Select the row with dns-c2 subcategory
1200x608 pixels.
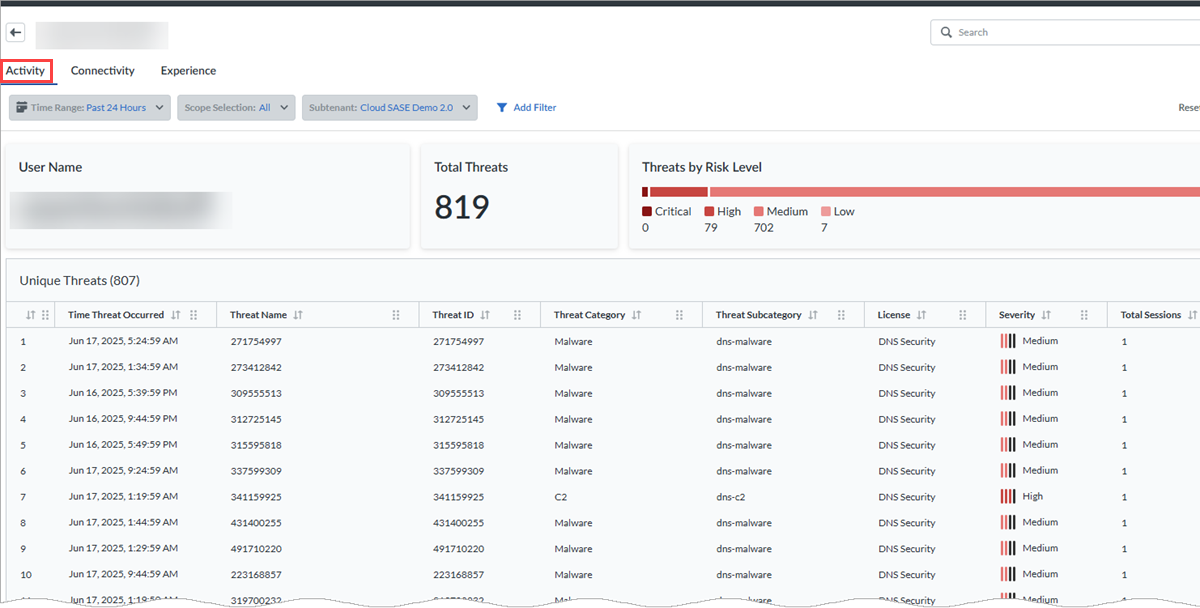point(600,497)
